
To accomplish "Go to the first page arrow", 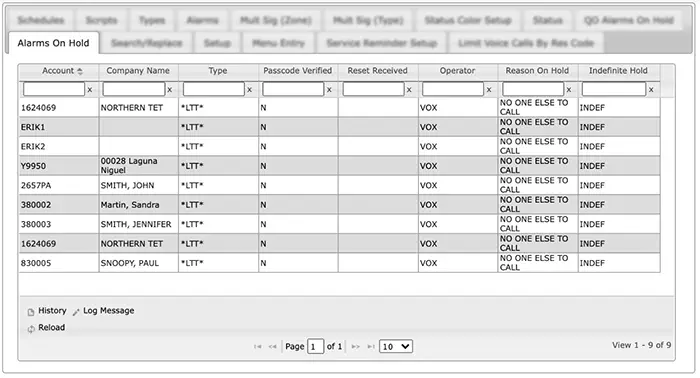I will 258,347.
